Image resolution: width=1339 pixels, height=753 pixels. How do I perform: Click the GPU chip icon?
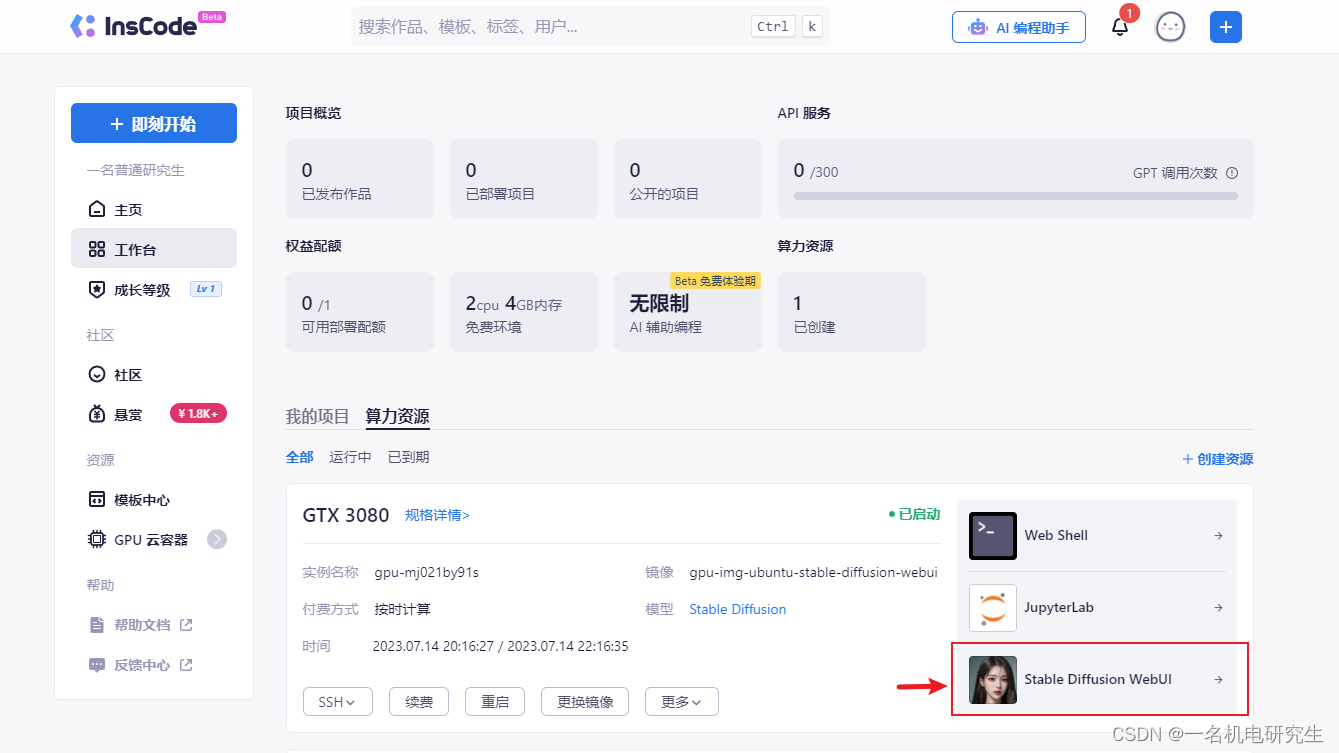97,539
